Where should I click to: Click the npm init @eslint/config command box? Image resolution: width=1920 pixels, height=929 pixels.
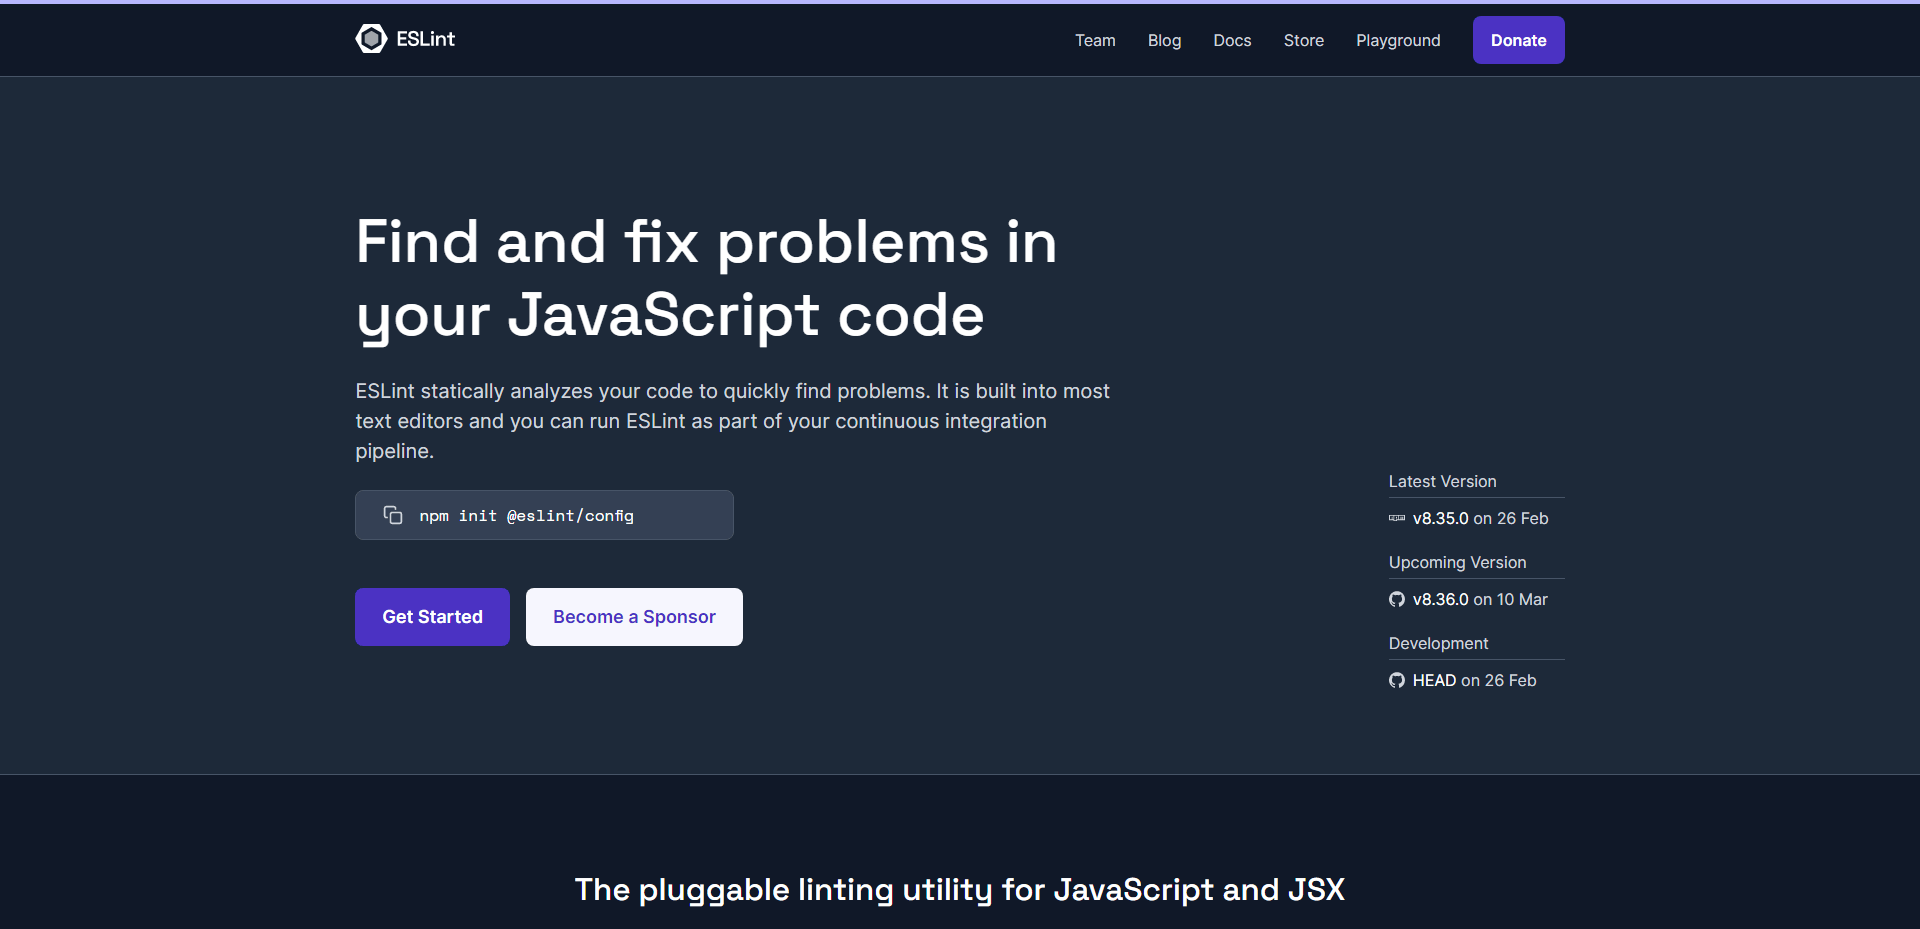(x=544, y=515)
